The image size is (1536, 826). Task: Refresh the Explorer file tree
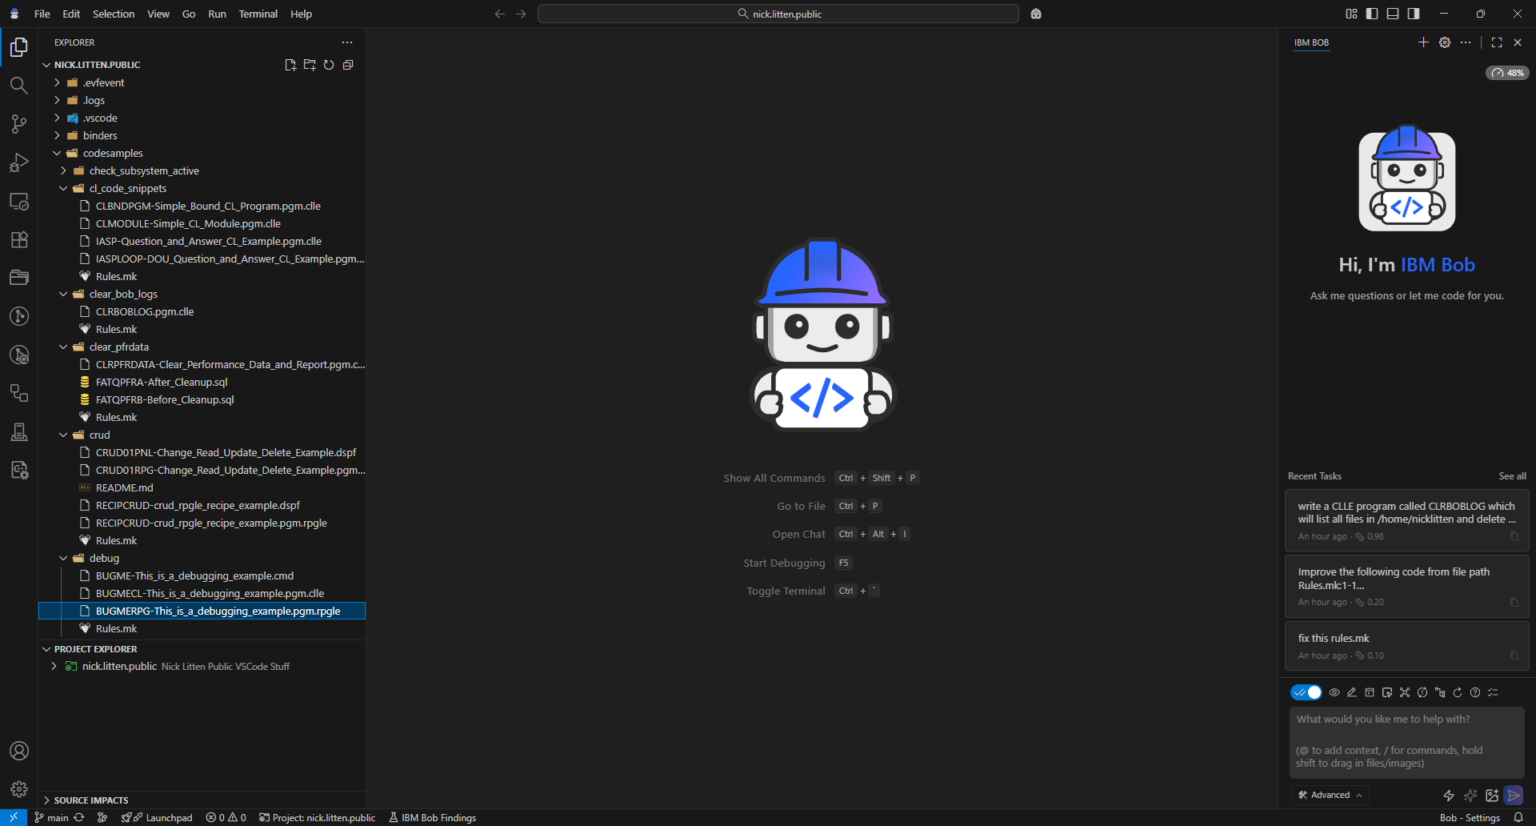click(x=329, y=65)
